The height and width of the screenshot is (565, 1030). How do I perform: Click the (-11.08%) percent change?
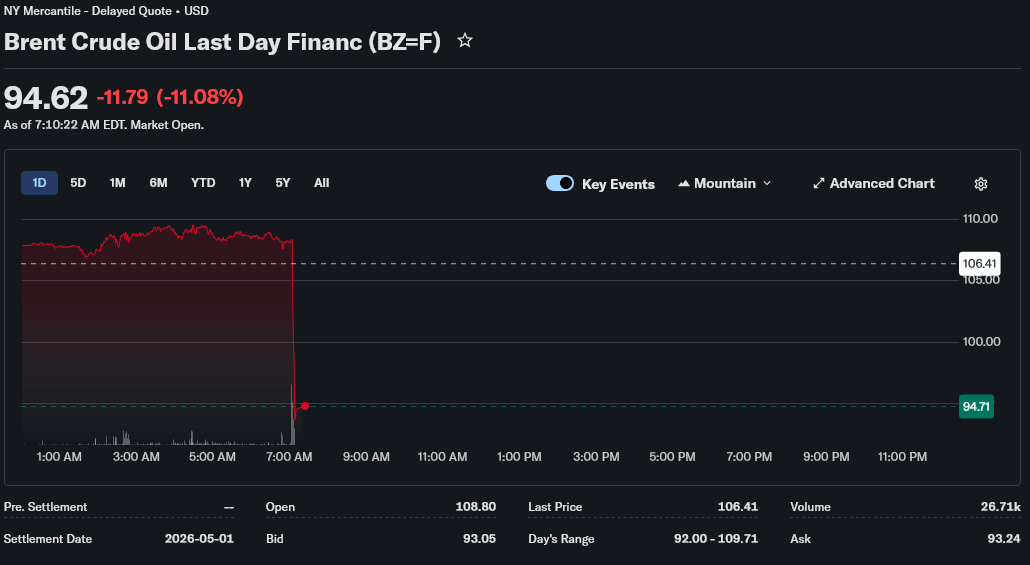(x=200, y=97)
